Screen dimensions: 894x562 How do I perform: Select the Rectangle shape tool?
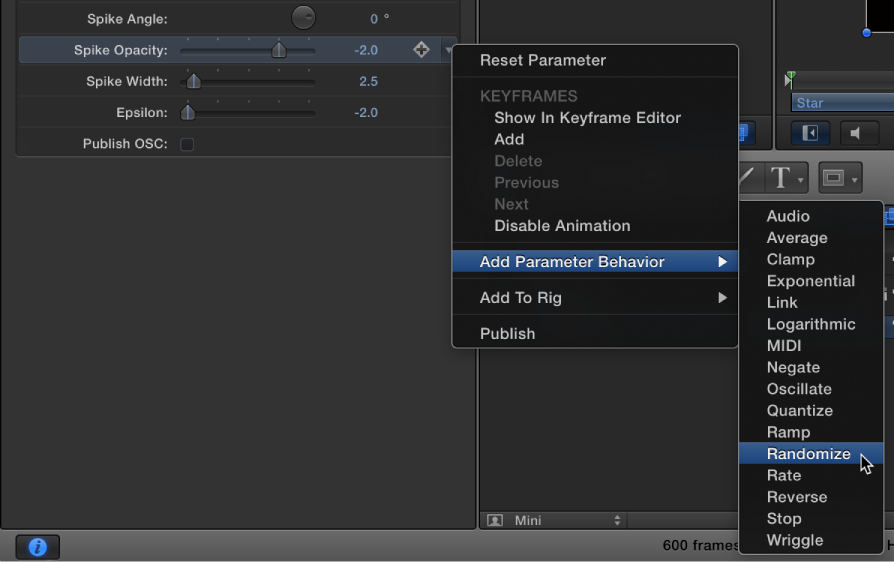[833, 178]
